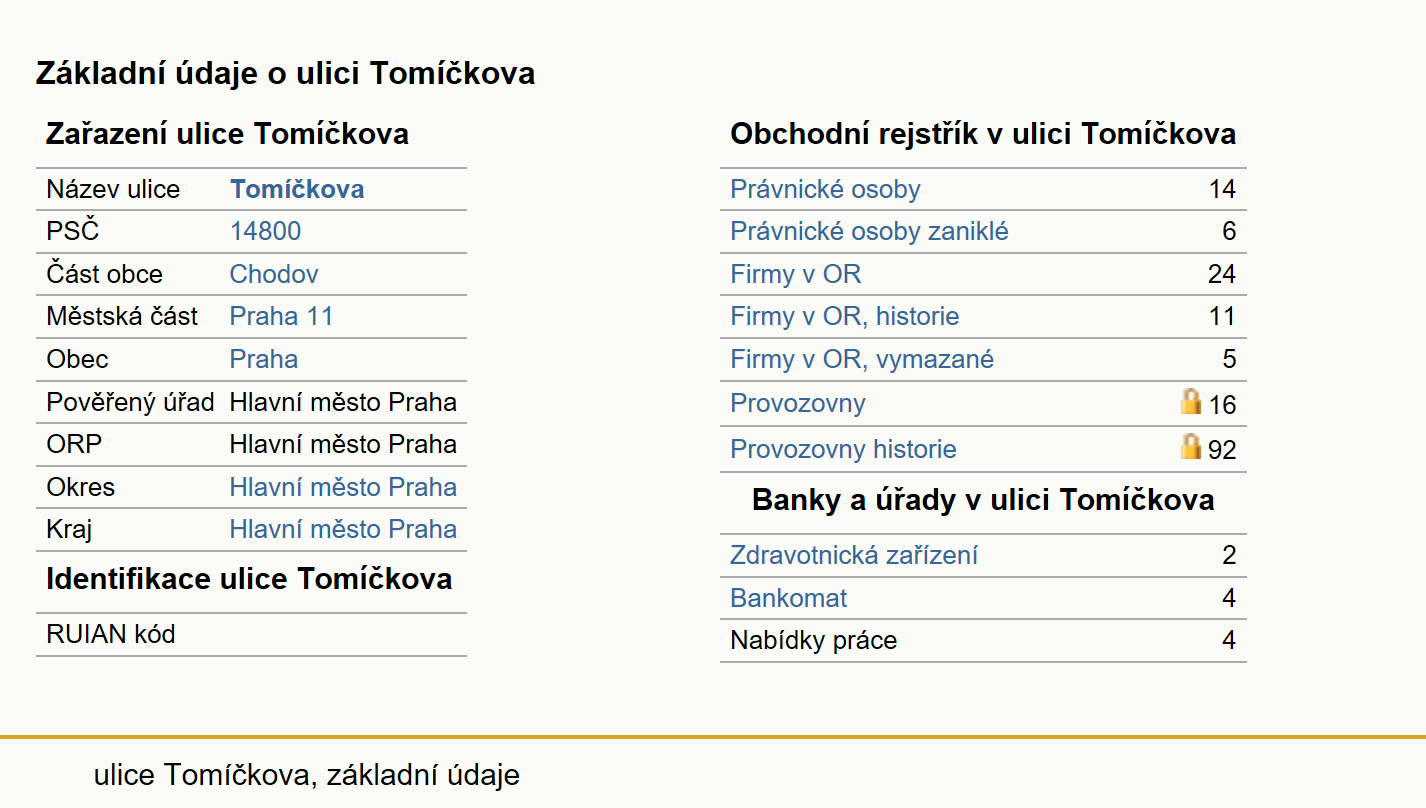Viewport: 1426px width, 808px height.
Task: Open Hlavní město Praha link in Okres row
Action: click(x=343, y=487)
